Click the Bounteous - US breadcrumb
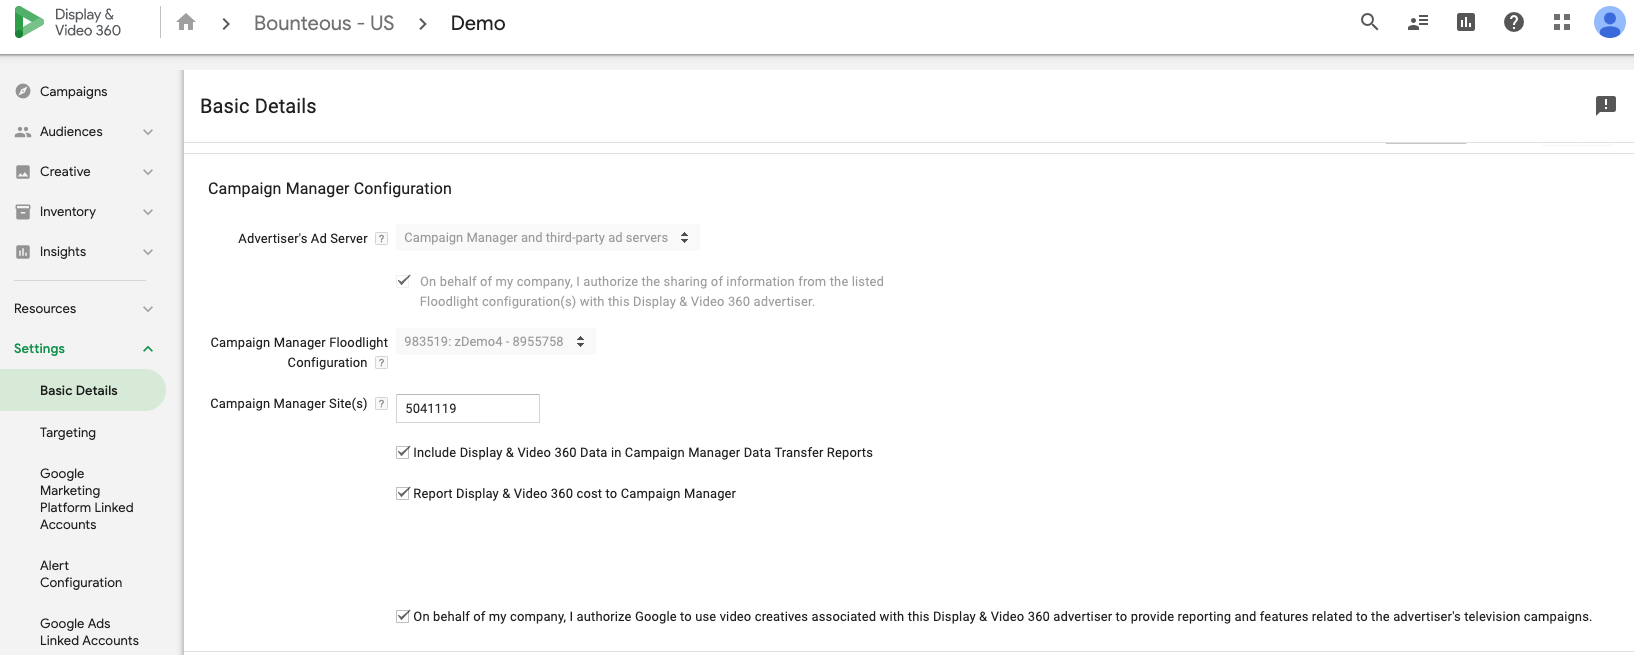This screenshot has height=655, width=1634. click(x=324, y=23)
